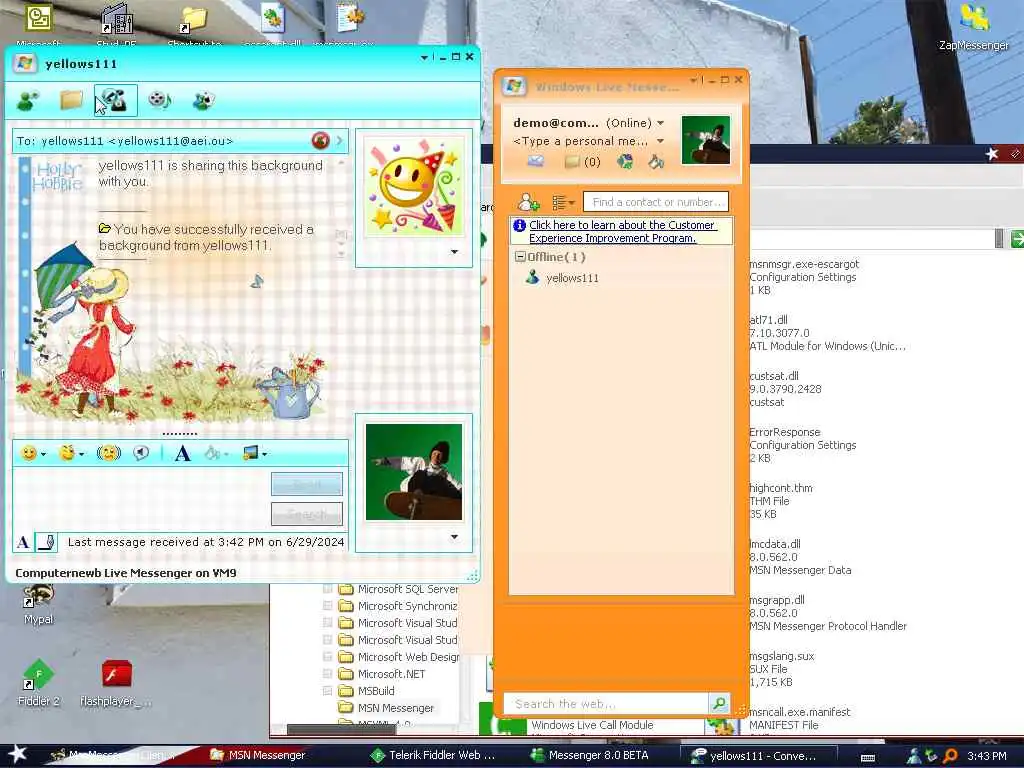
Task: Click the web search magnifier button
Action: point(719,703)
